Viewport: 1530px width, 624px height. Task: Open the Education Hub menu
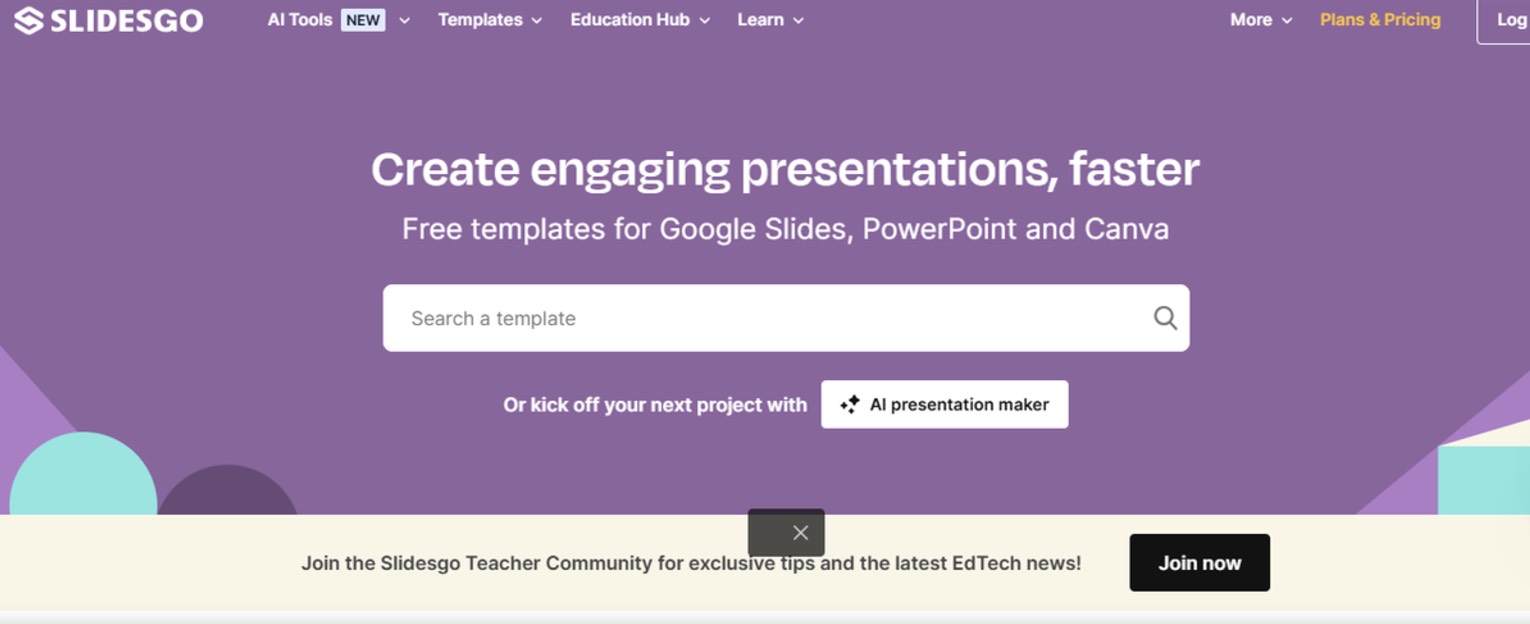click(630, 20)
